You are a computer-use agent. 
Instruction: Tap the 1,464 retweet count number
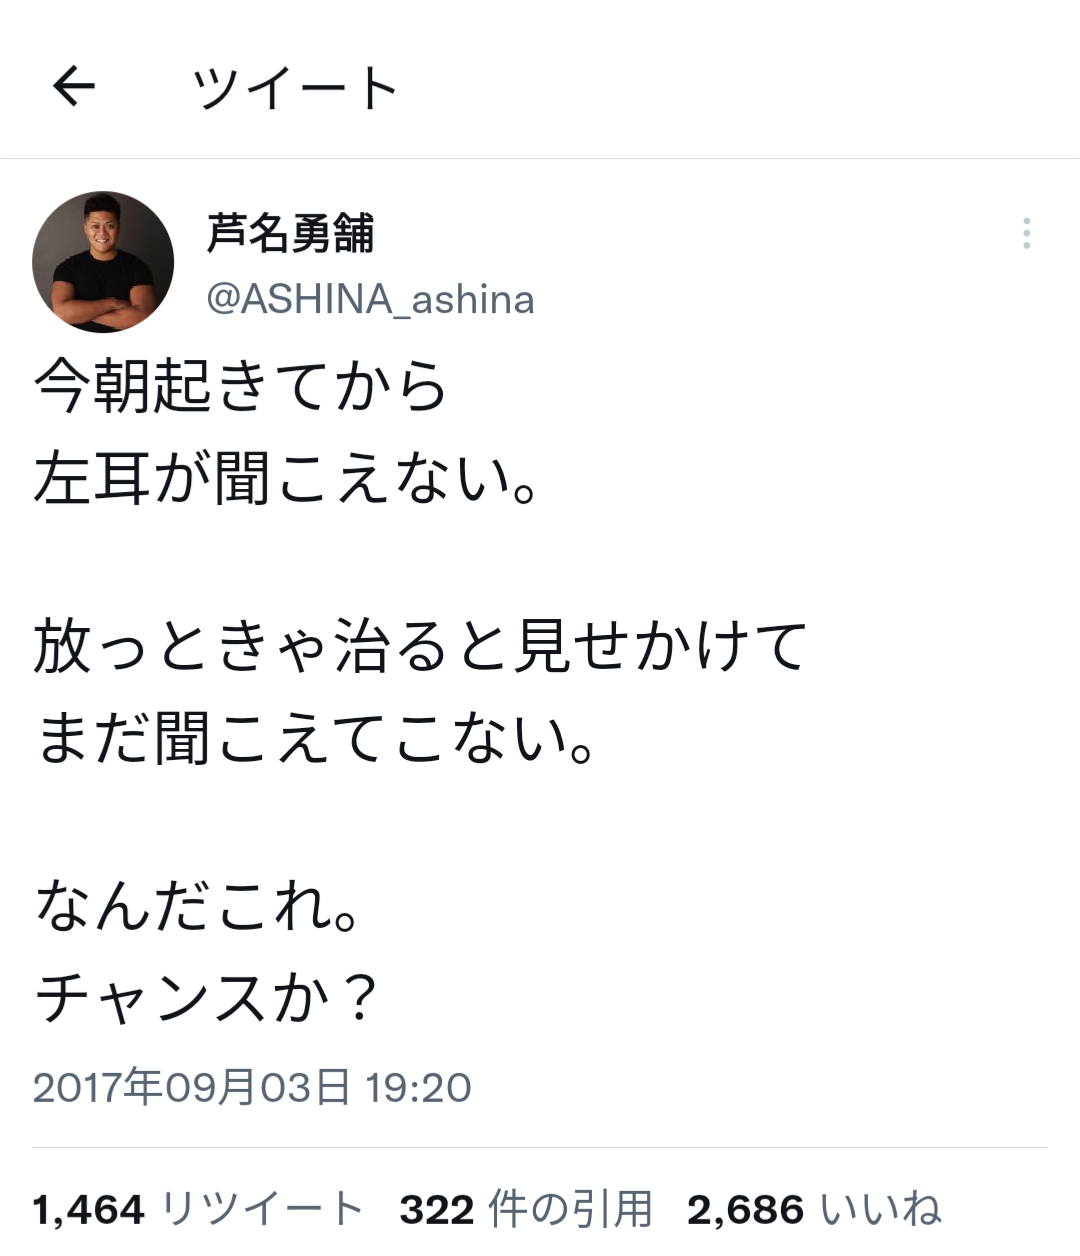pyautogui.click(x=89, y=1210)
